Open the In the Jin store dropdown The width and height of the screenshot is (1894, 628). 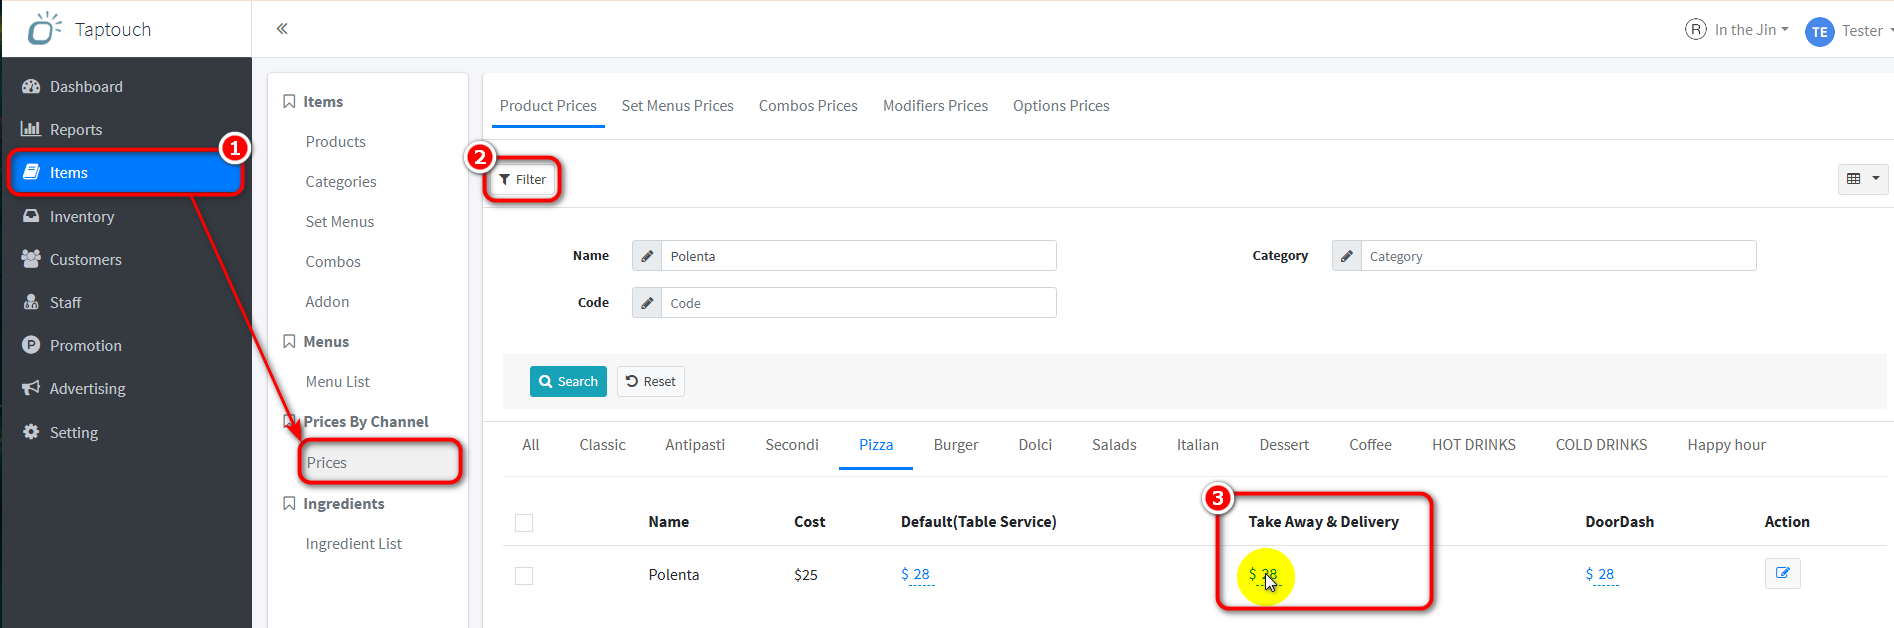tap(1751, 30)
